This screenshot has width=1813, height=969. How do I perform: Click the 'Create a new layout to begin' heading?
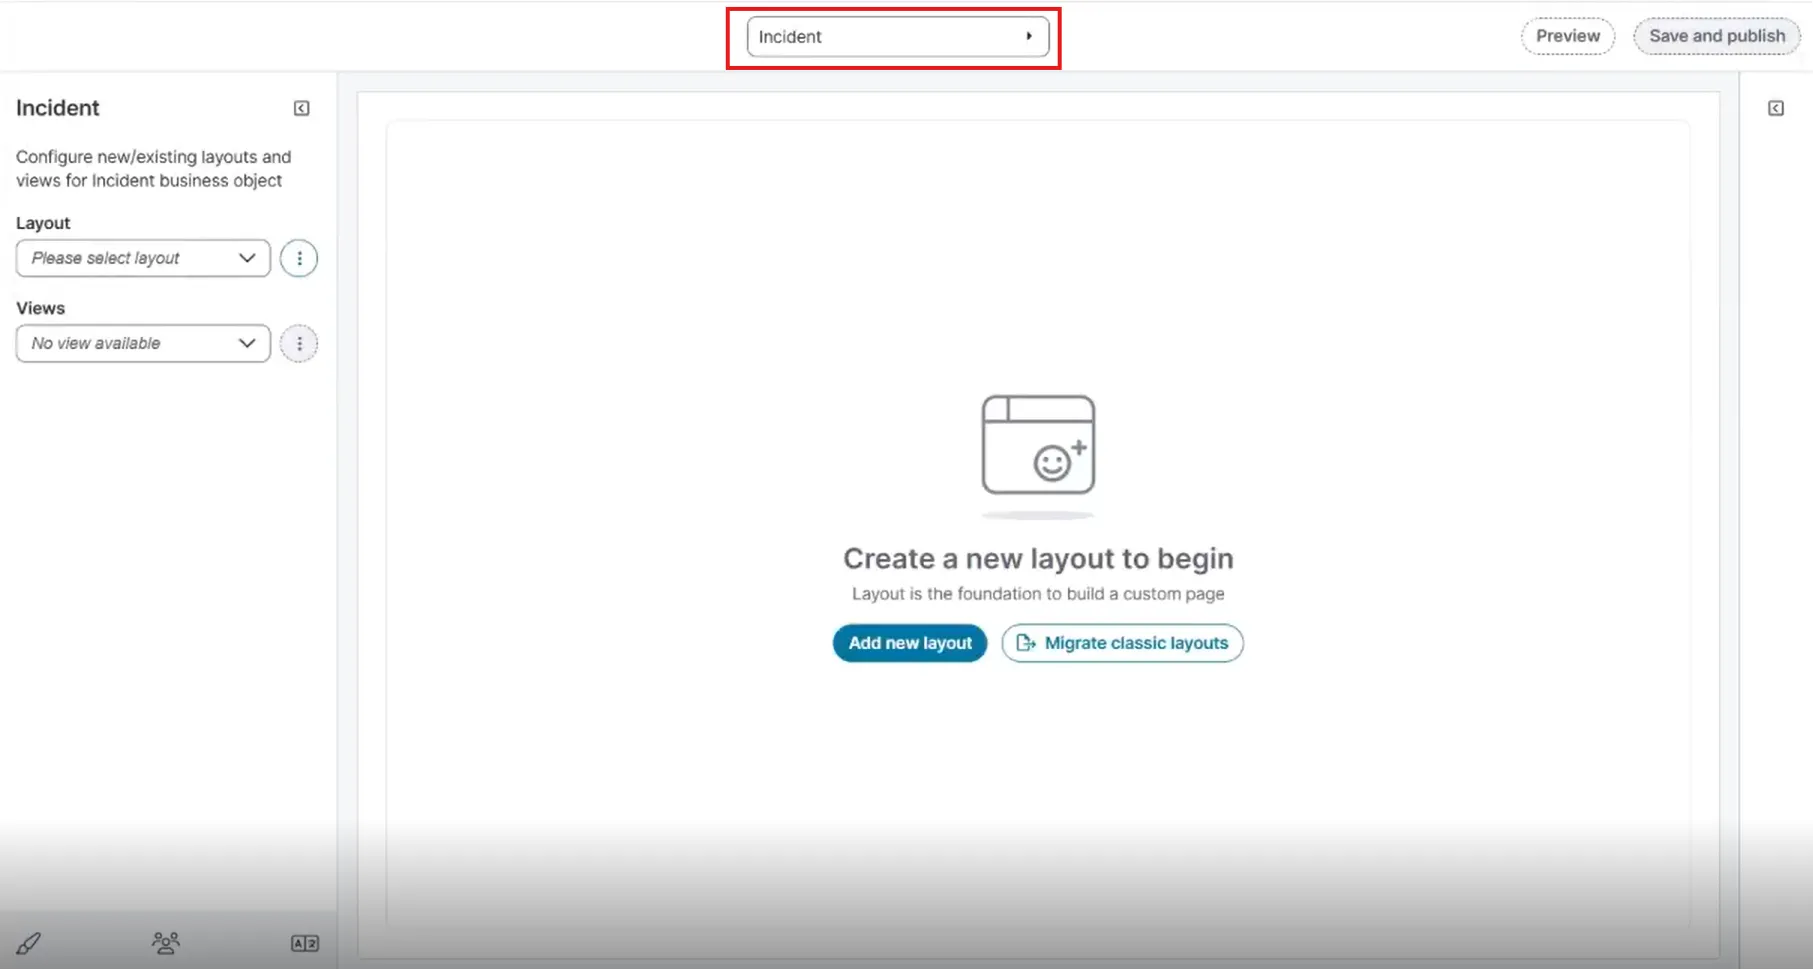click(1038, 558)
